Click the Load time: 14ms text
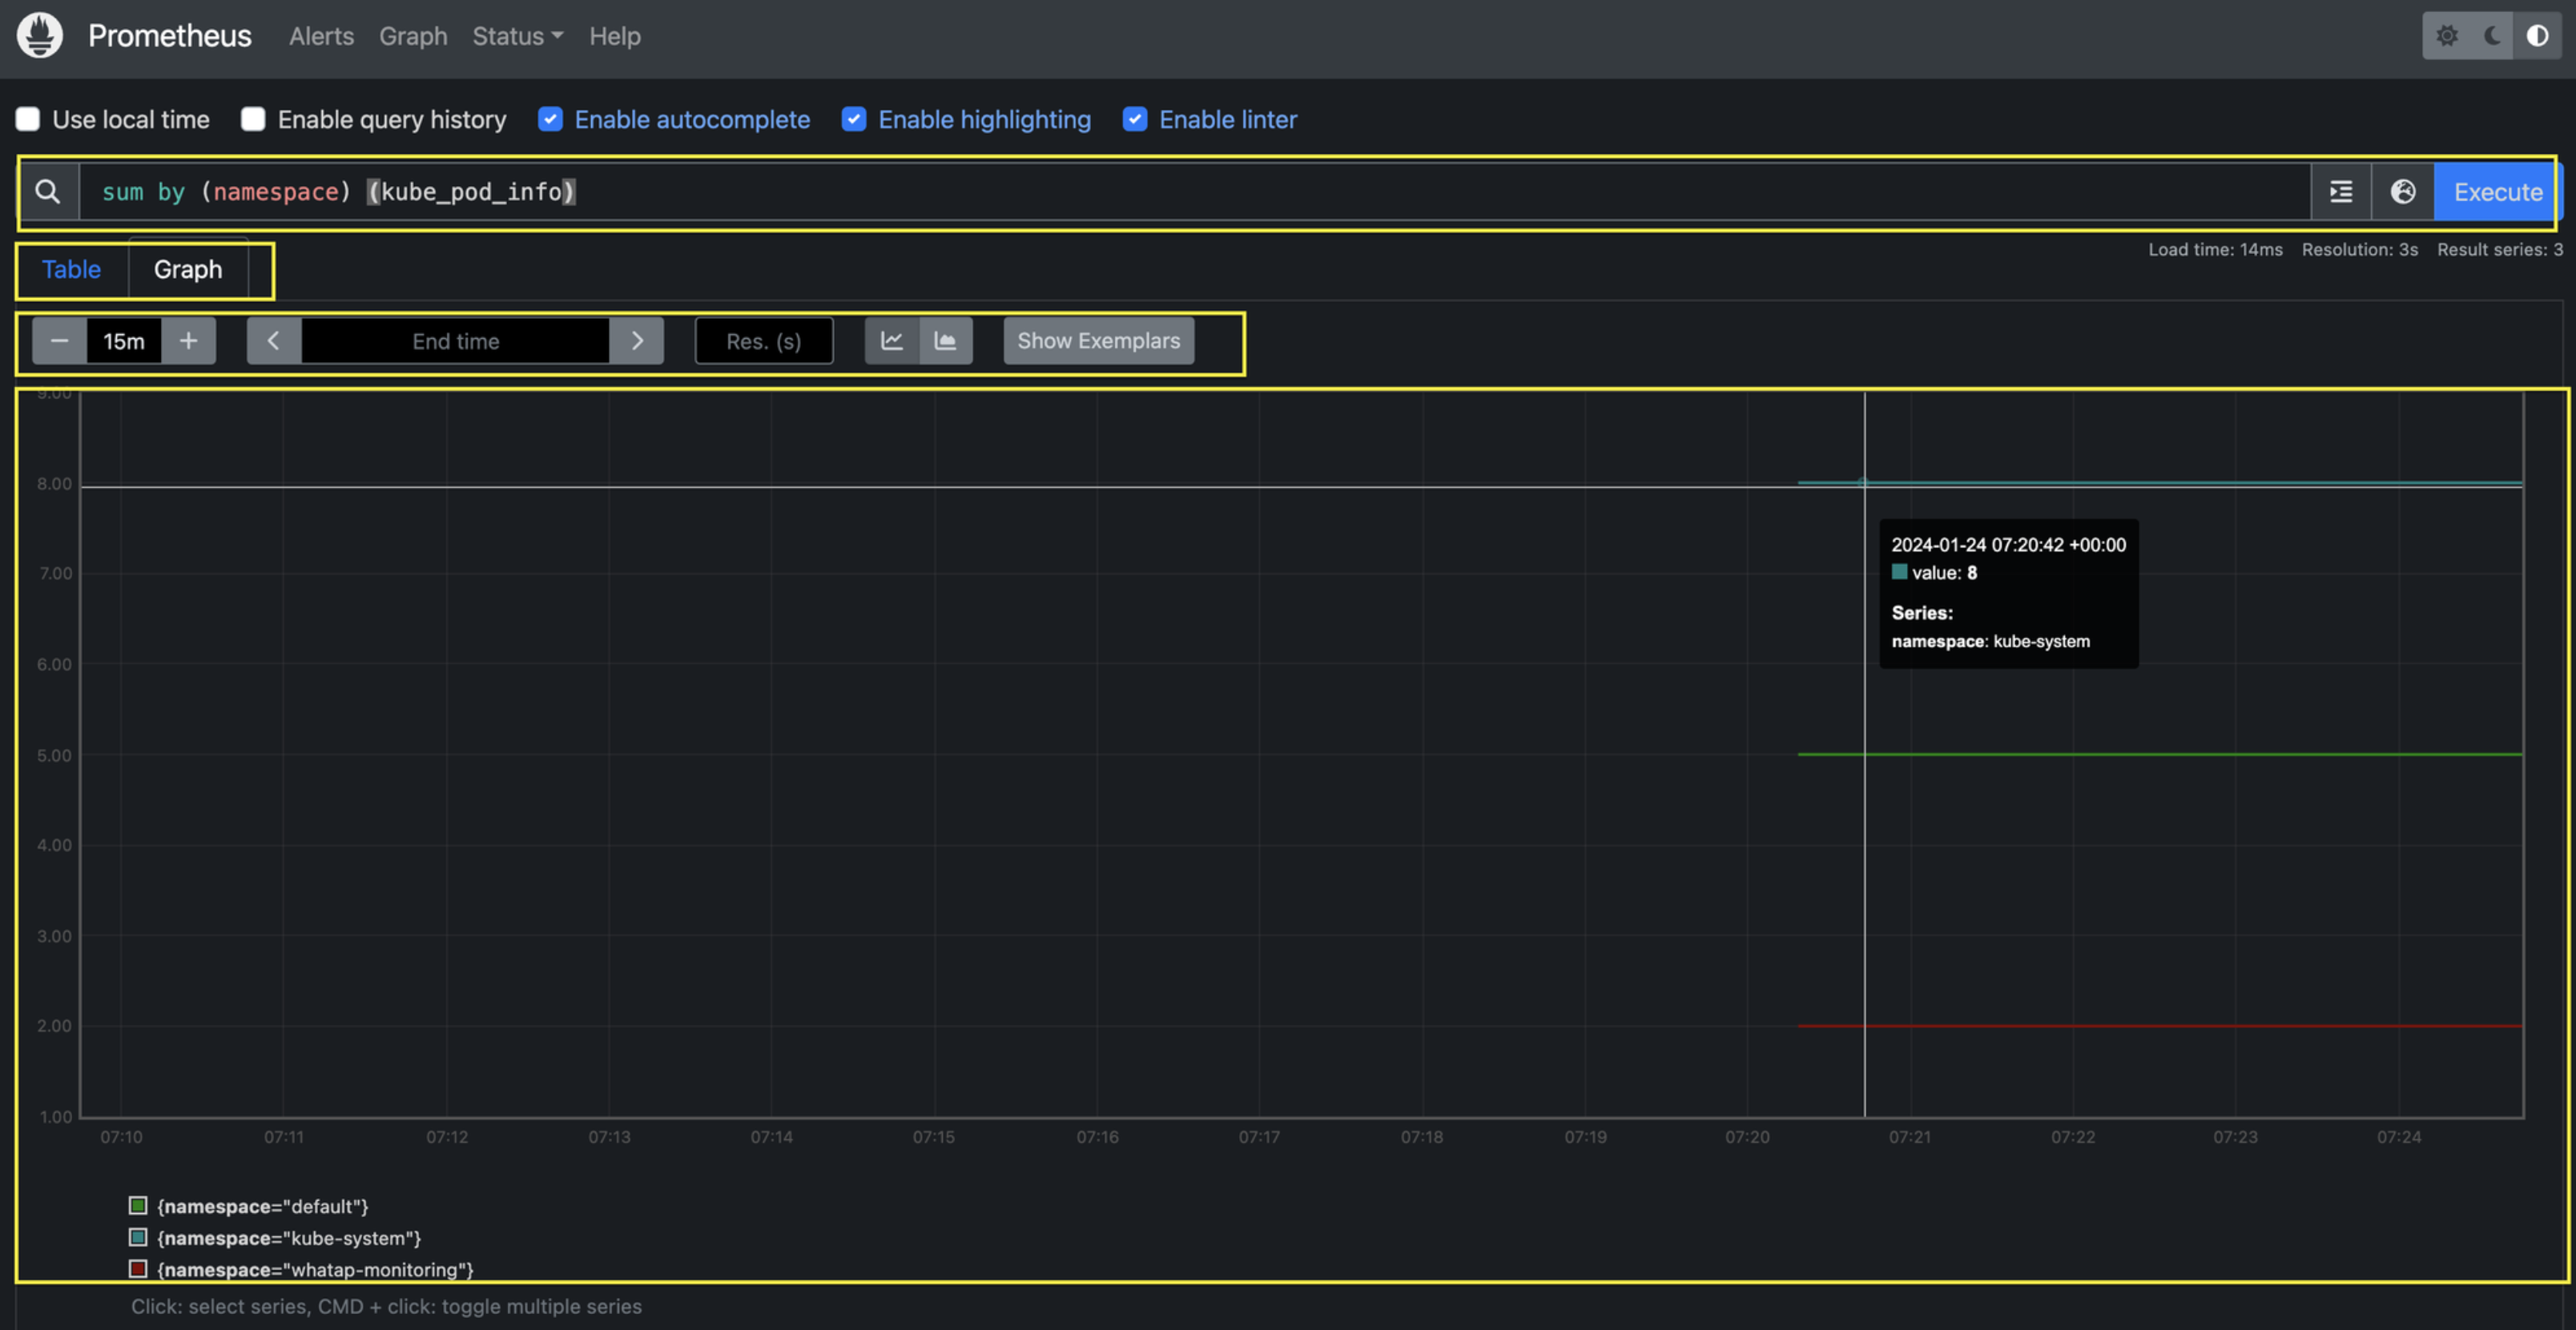Viewport: 2576px width, 1330px height. point(2215,250)
